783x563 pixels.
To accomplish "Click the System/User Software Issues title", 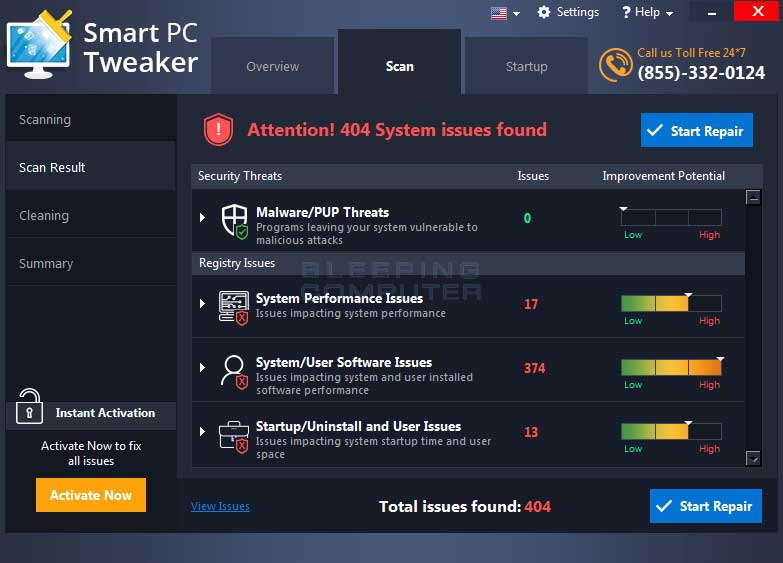I will [x=344, y=362].
